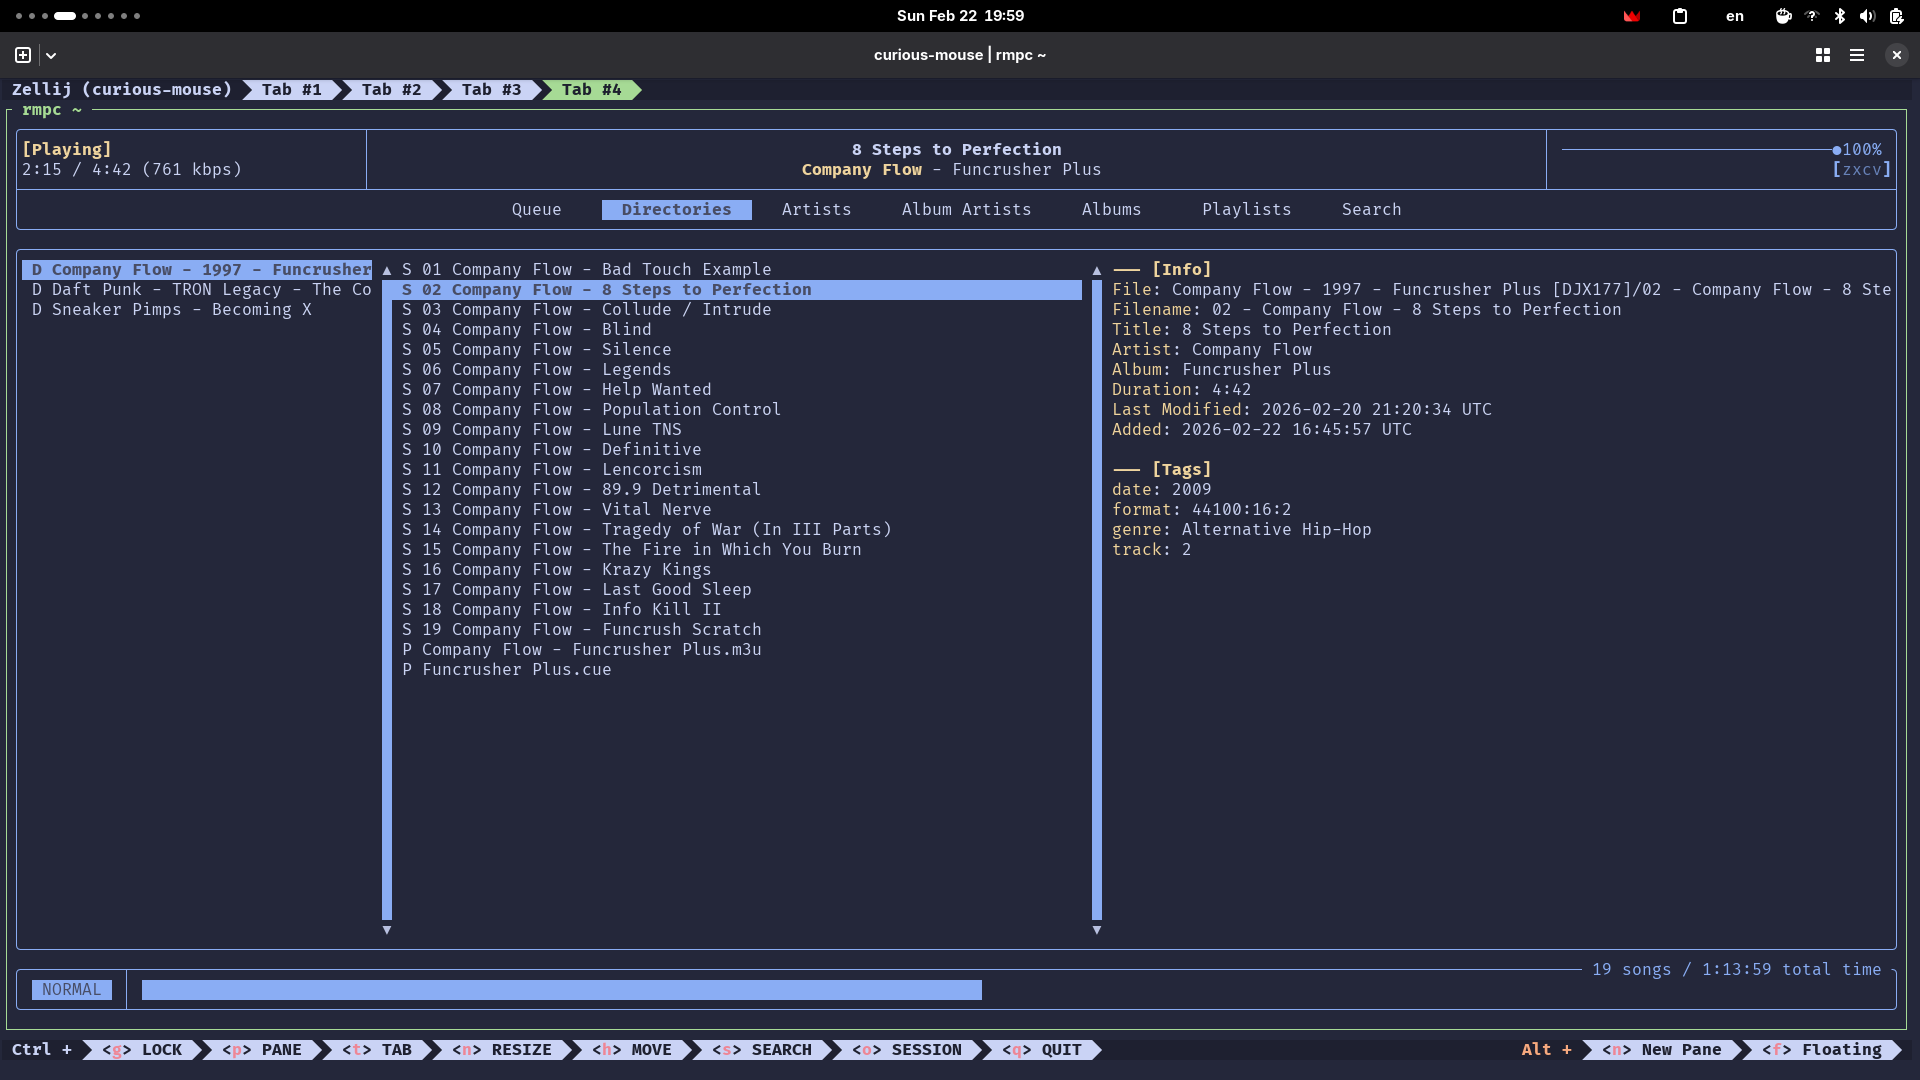Expand the Daft Punk TRON Legacy directory
Image resolution: width=1920 pixels, height=1080 pixels.
200,289
